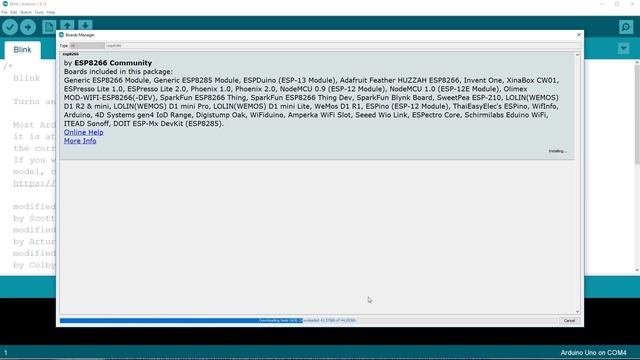The image size is (640, 360).
Task: Click the Boards Manager list scroll-down arrow
Action: pyautogui.click(x=577, y=311)
